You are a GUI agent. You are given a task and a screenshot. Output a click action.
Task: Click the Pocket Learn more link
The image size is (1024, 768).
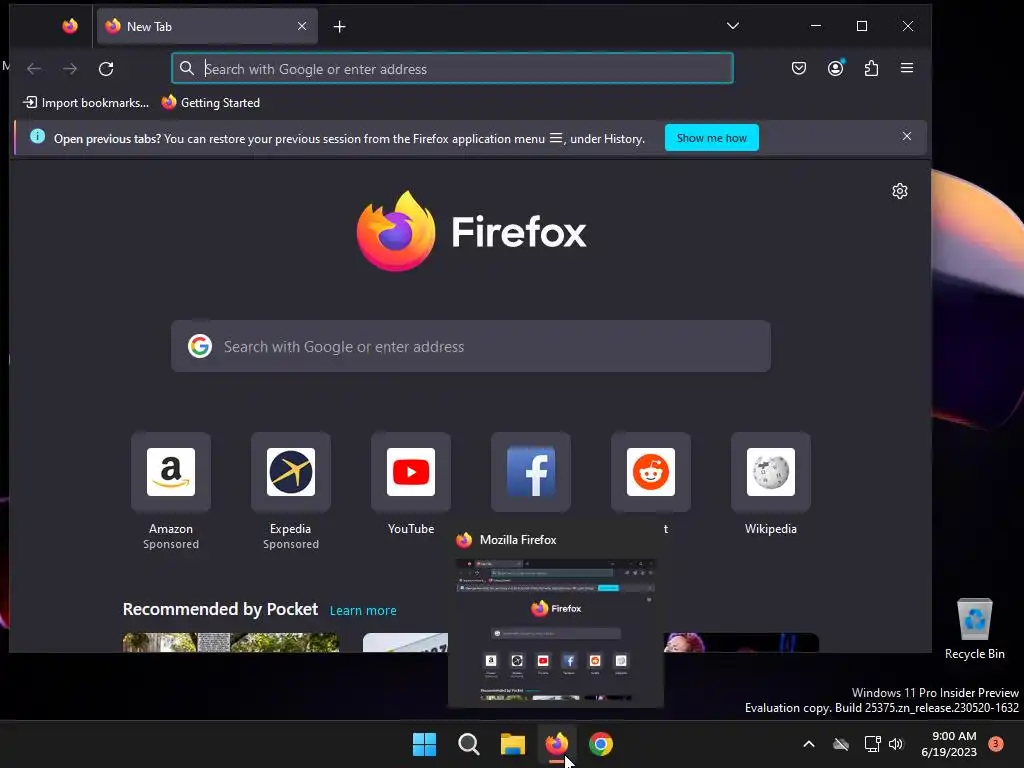pyautogui.click(x=363, y=610)
